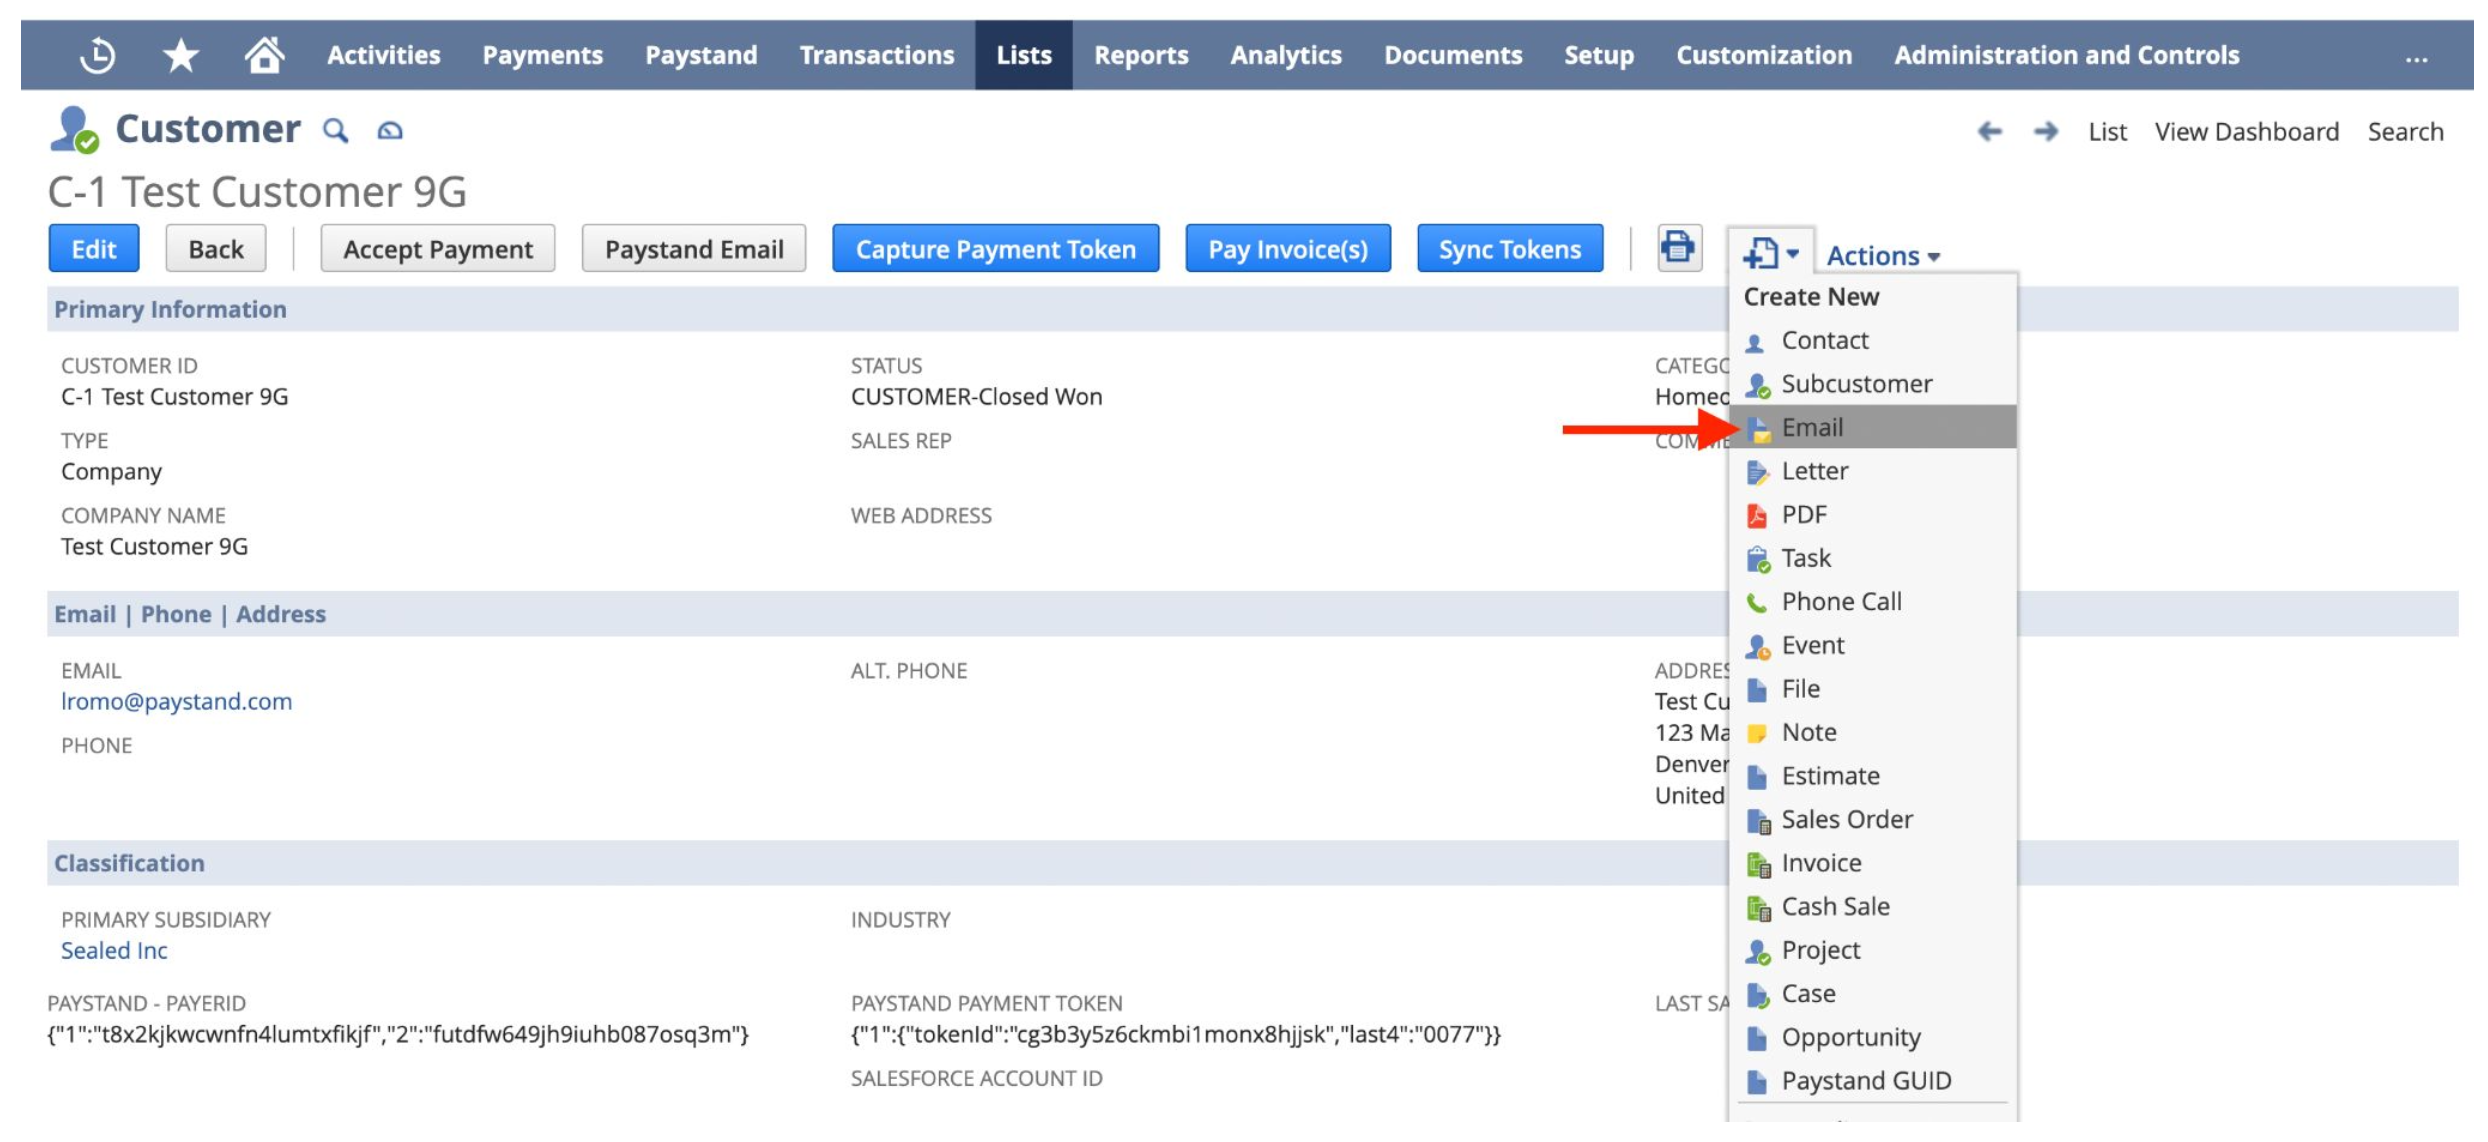Click the Edit button
2488x1142 pixels.
point(94,248)
